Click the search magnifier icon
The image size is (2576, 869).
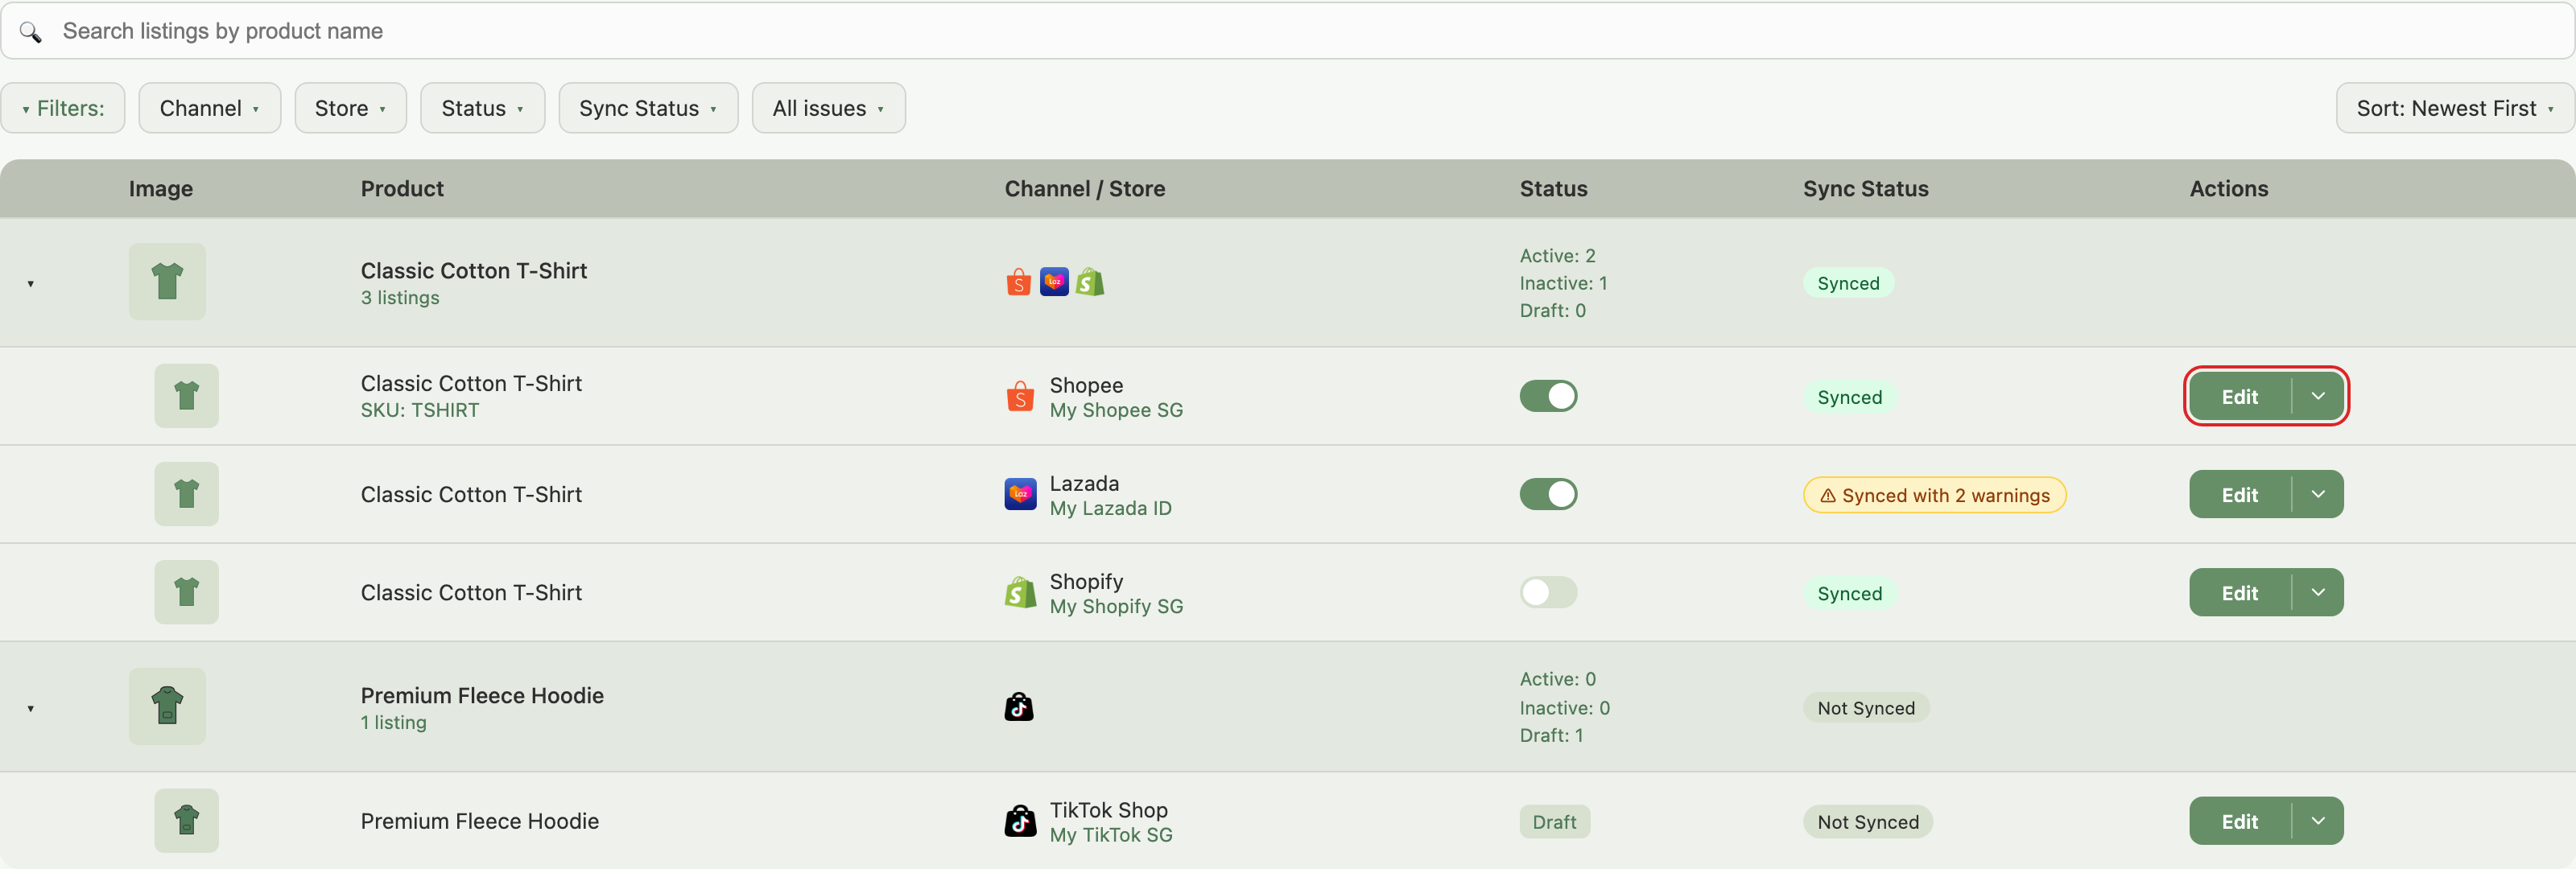pos(31,32)
